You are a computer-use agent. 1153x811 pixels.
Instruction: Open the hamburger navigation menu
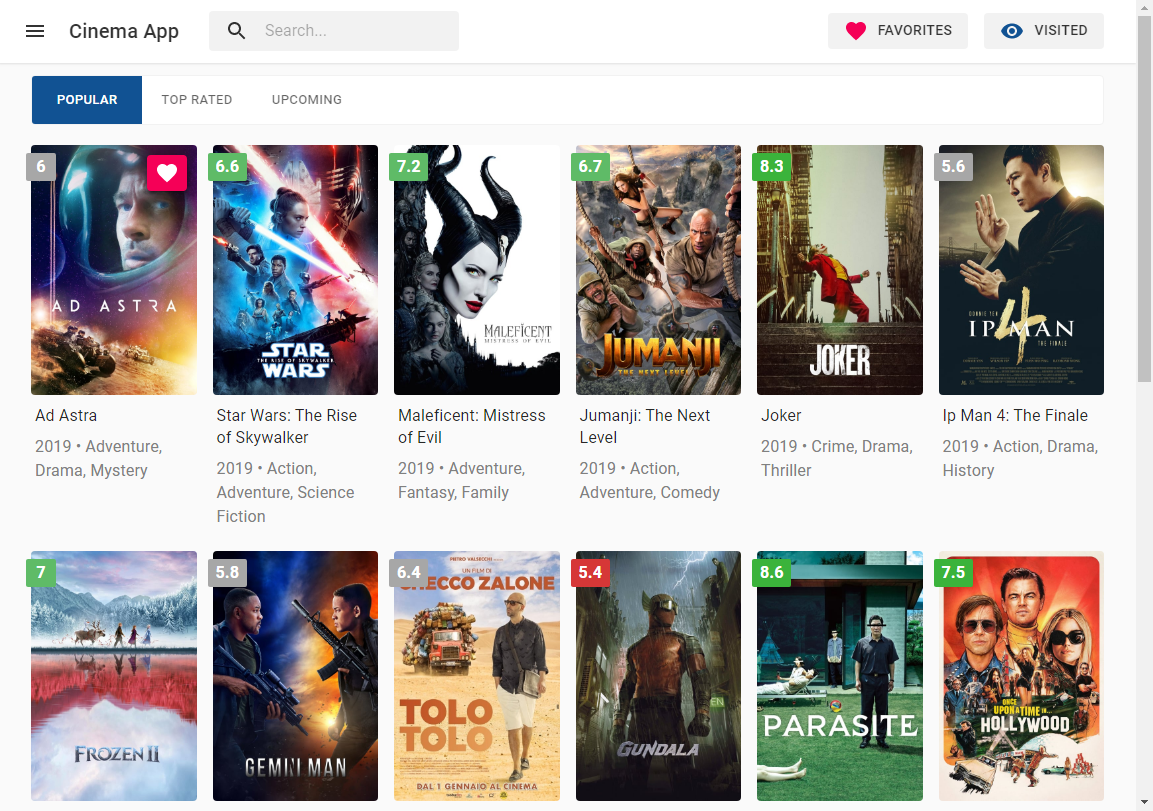coord(35,31)
